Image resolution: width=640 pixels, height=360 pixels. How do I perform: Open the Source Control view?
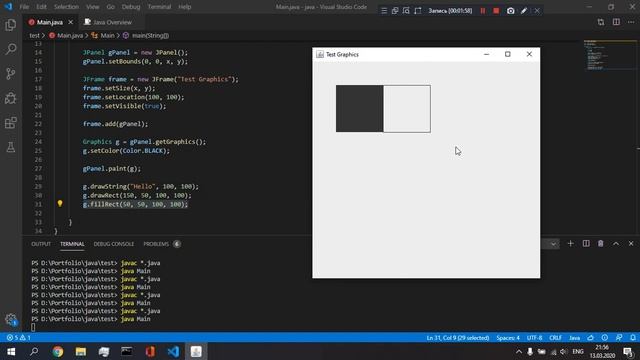tap(11, 74)
